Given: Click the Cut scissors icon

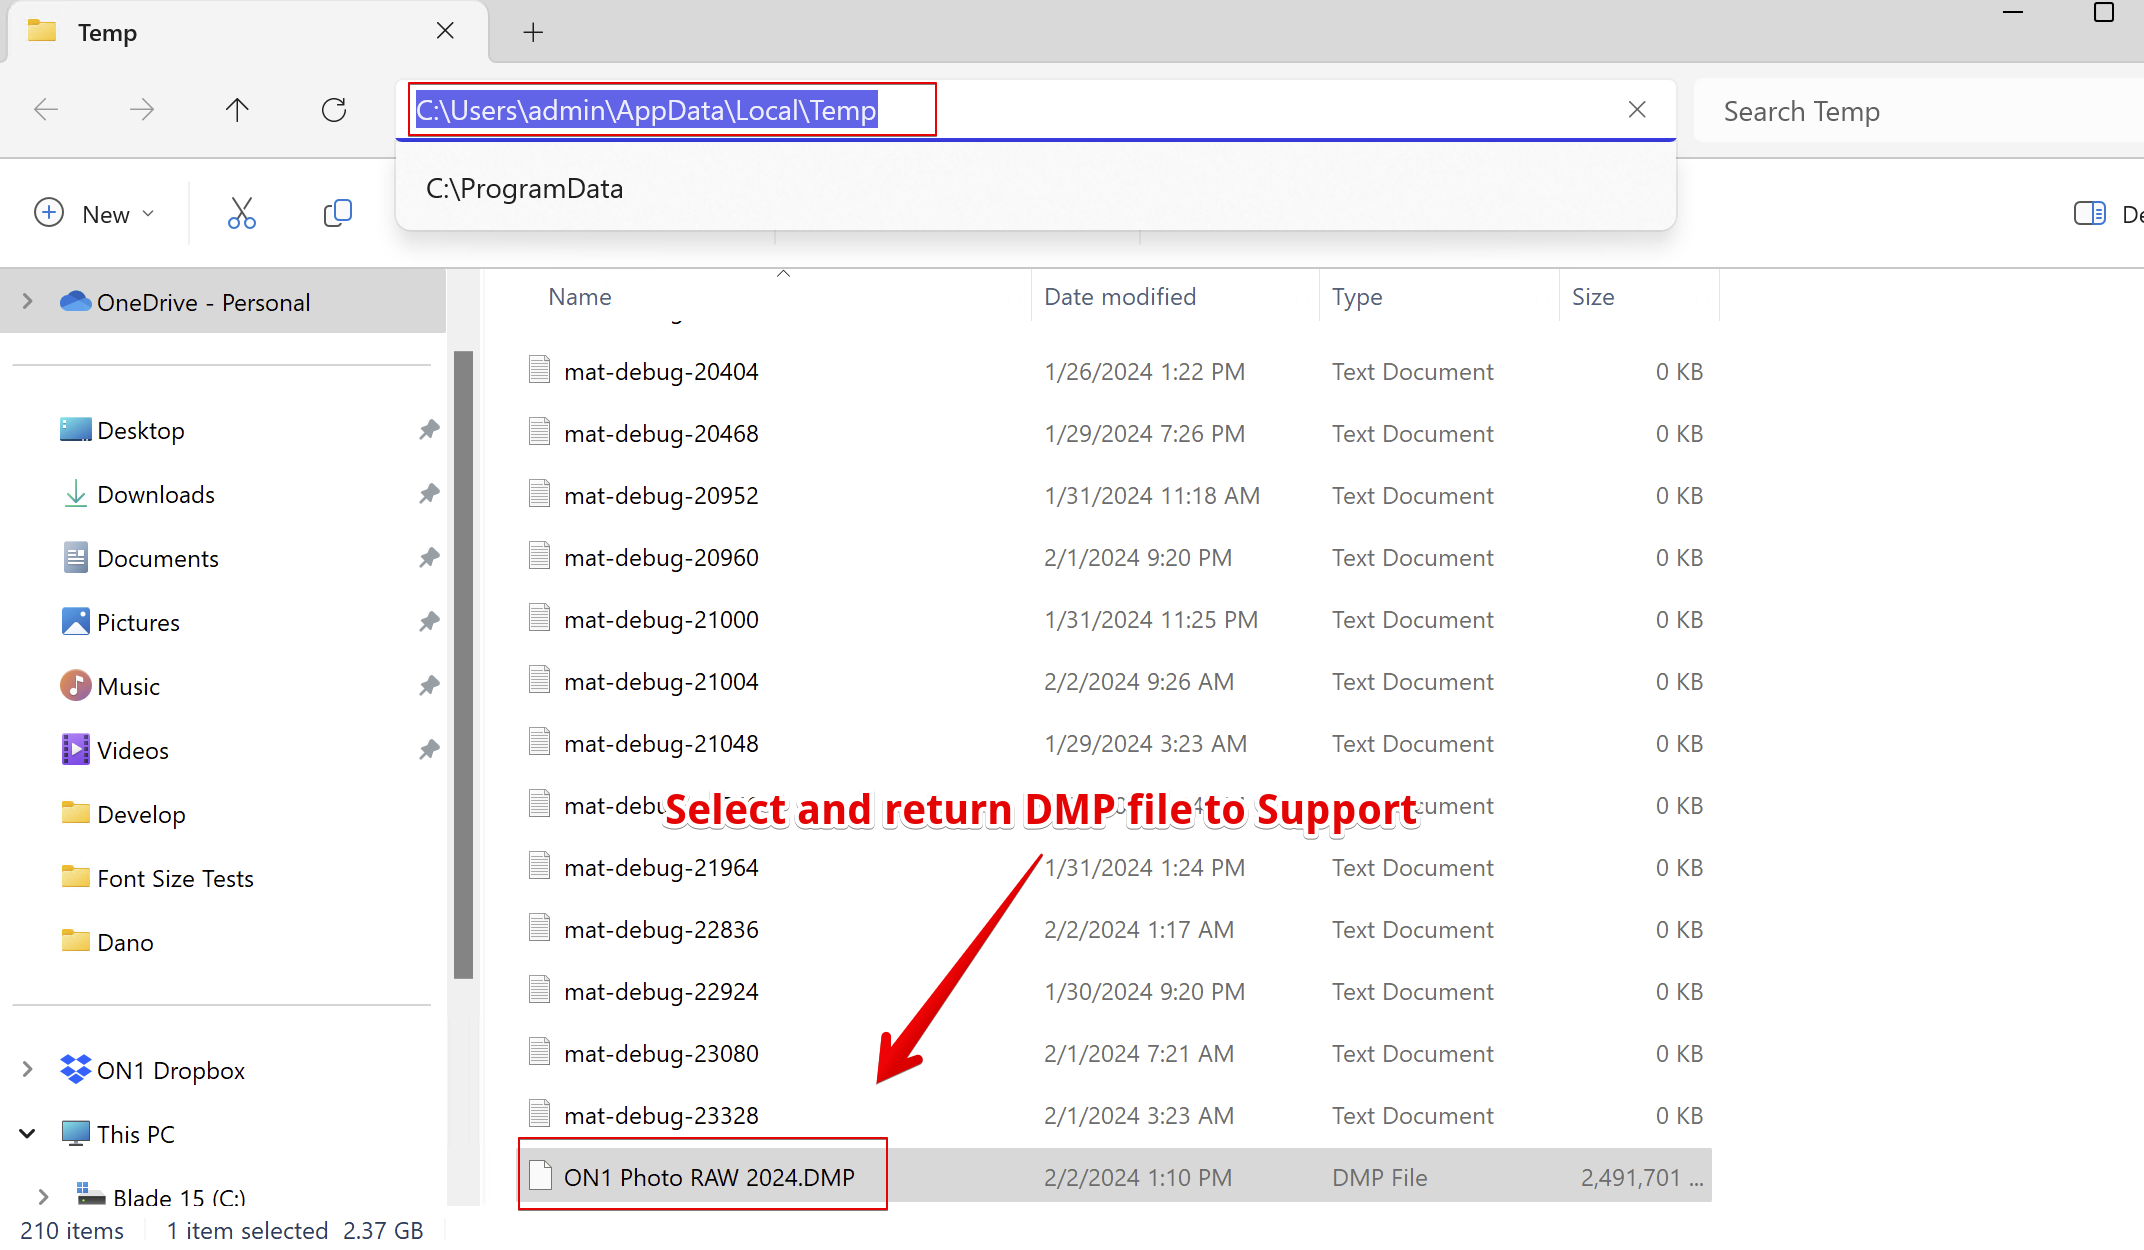Looking at the screenshot, I should (242, 213).
